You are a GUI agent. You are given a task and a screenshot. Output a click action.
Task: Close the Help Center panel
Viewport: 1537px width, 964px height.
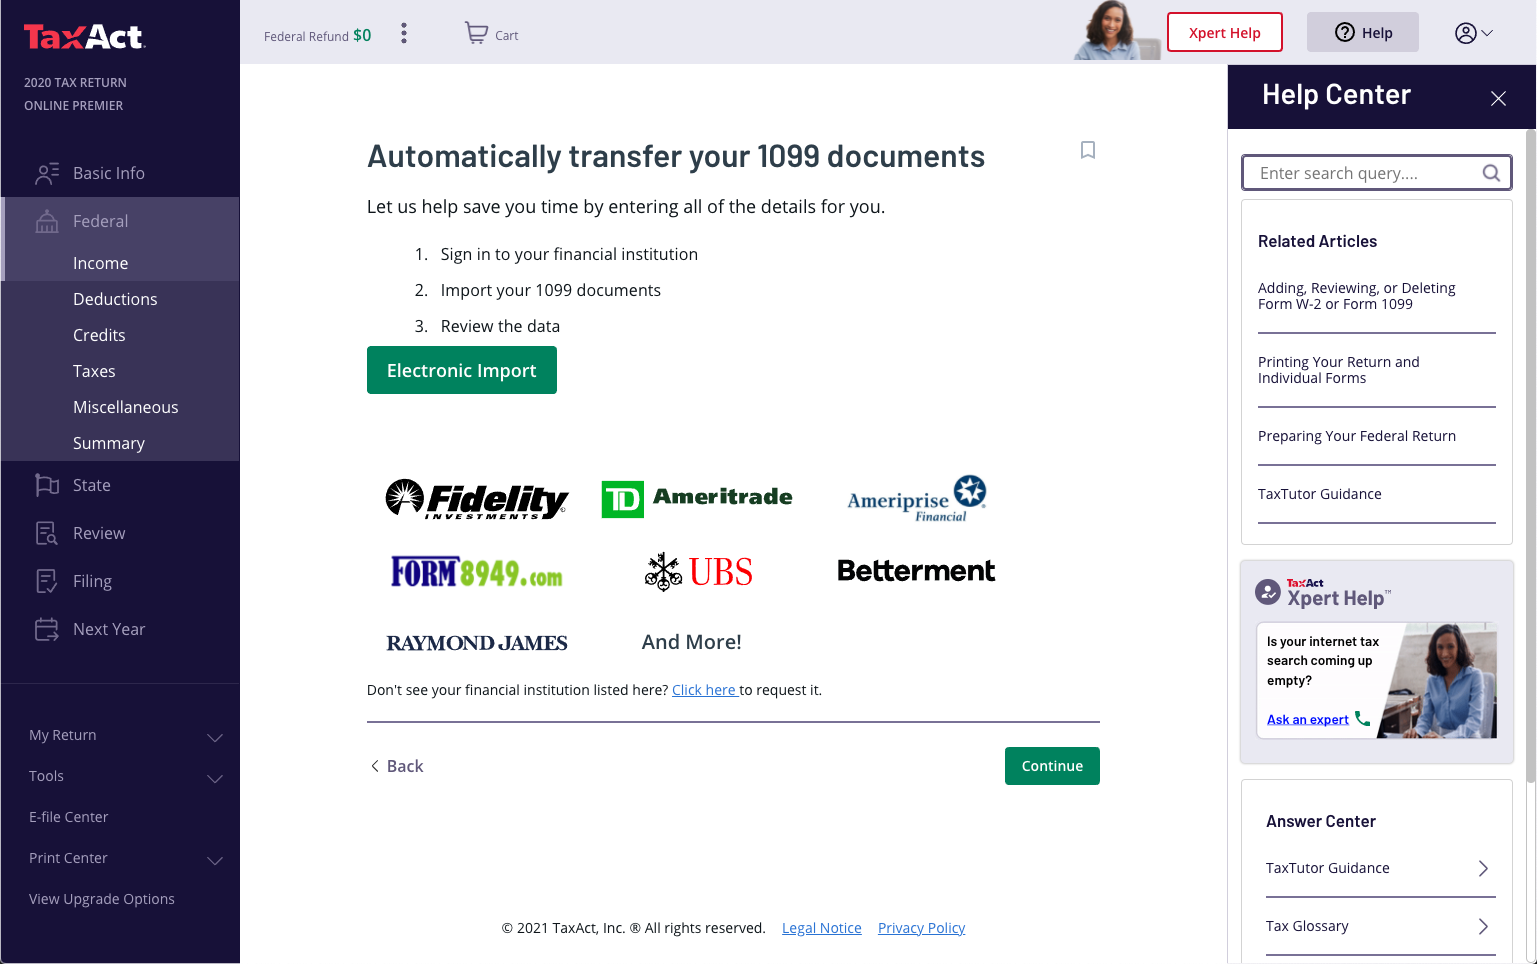(1498, 98)
